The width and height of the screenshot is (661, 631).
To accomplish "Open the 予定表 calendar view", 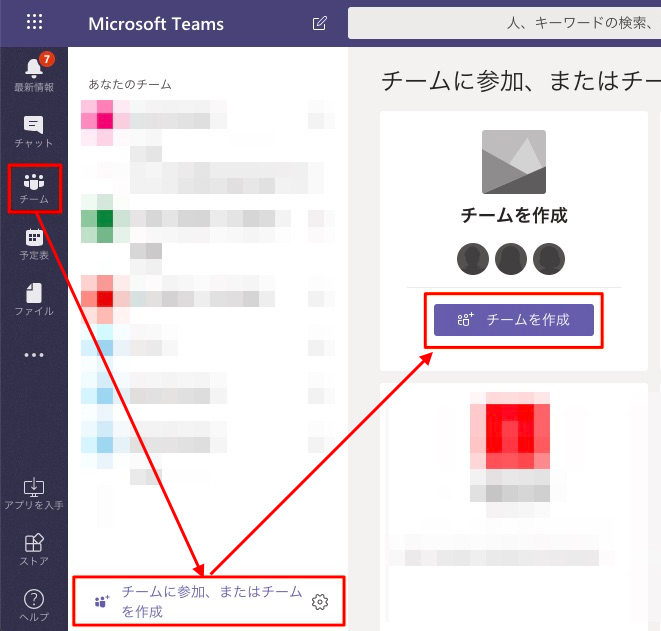I will click(34, 244).
